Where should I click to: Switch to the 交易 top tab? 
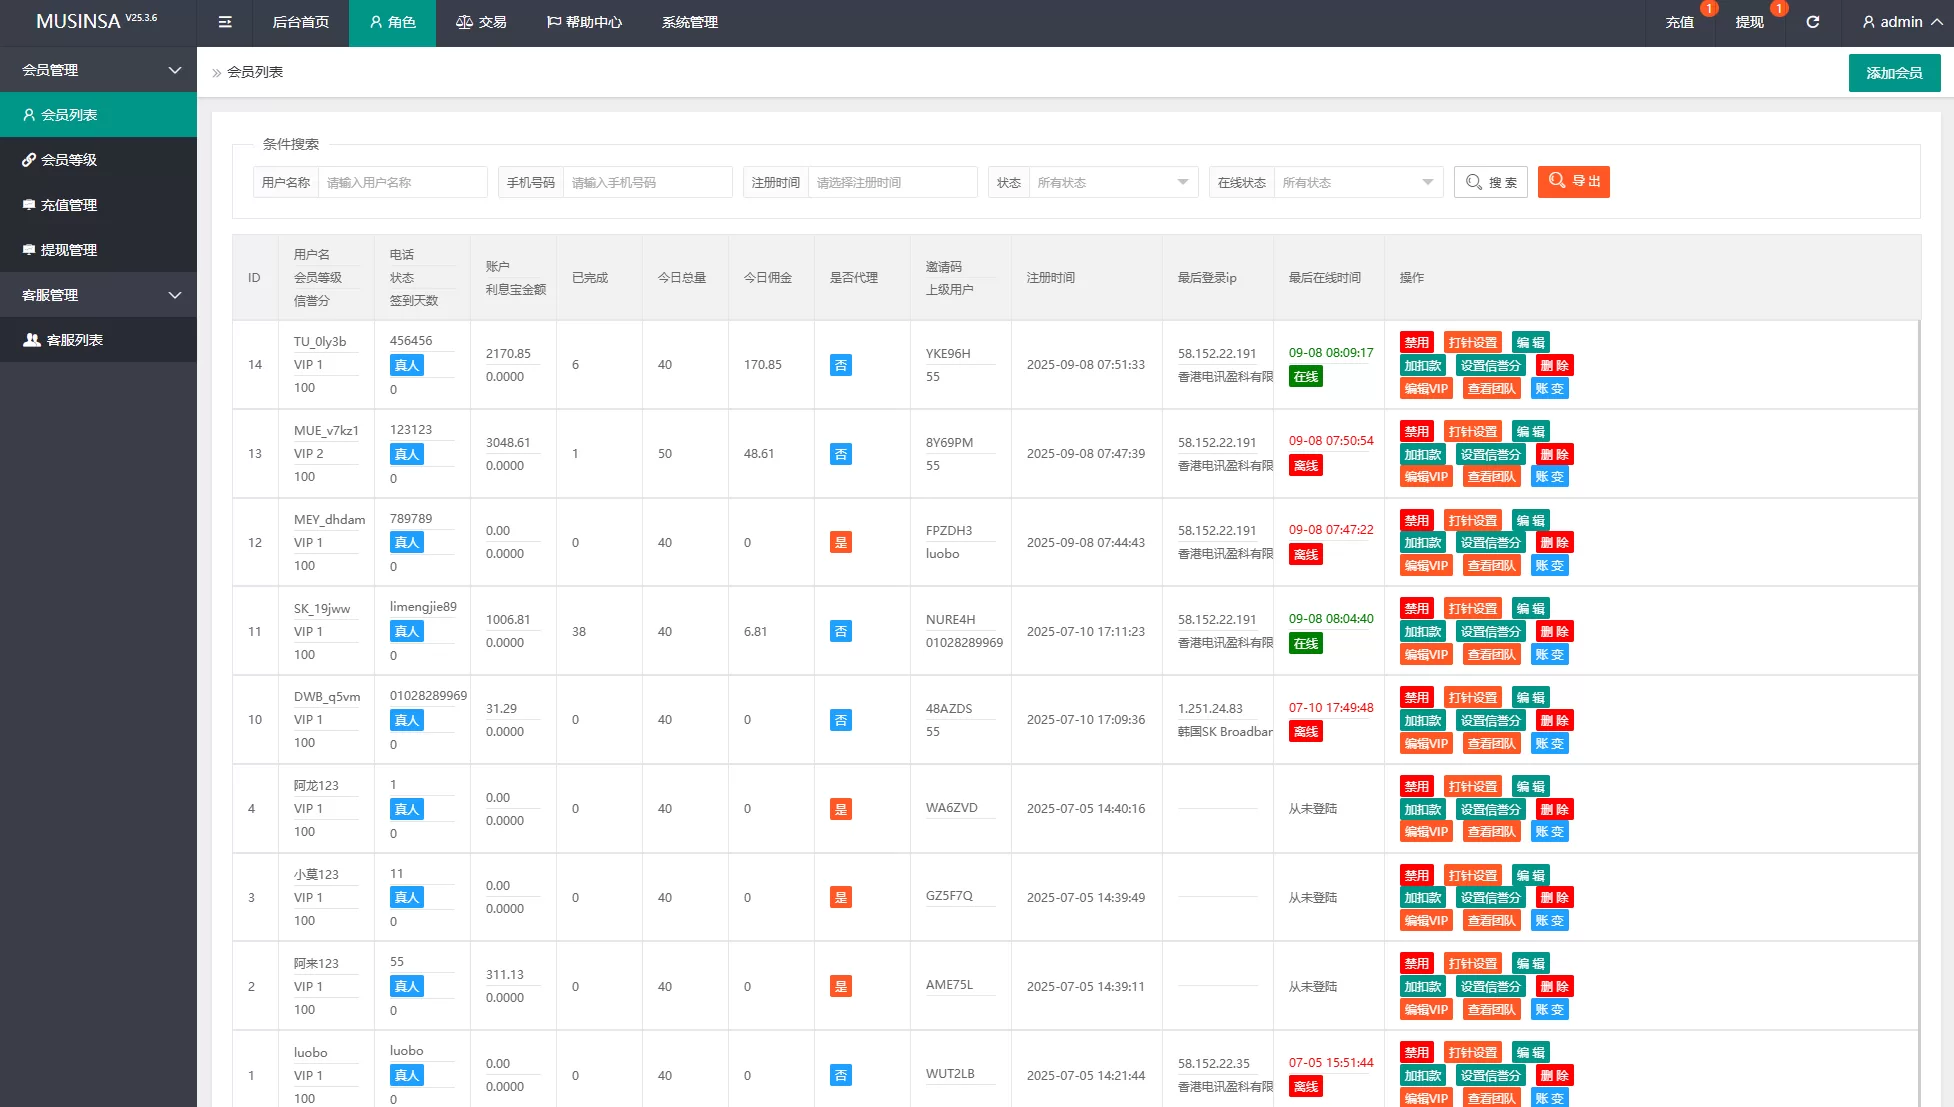481,22
